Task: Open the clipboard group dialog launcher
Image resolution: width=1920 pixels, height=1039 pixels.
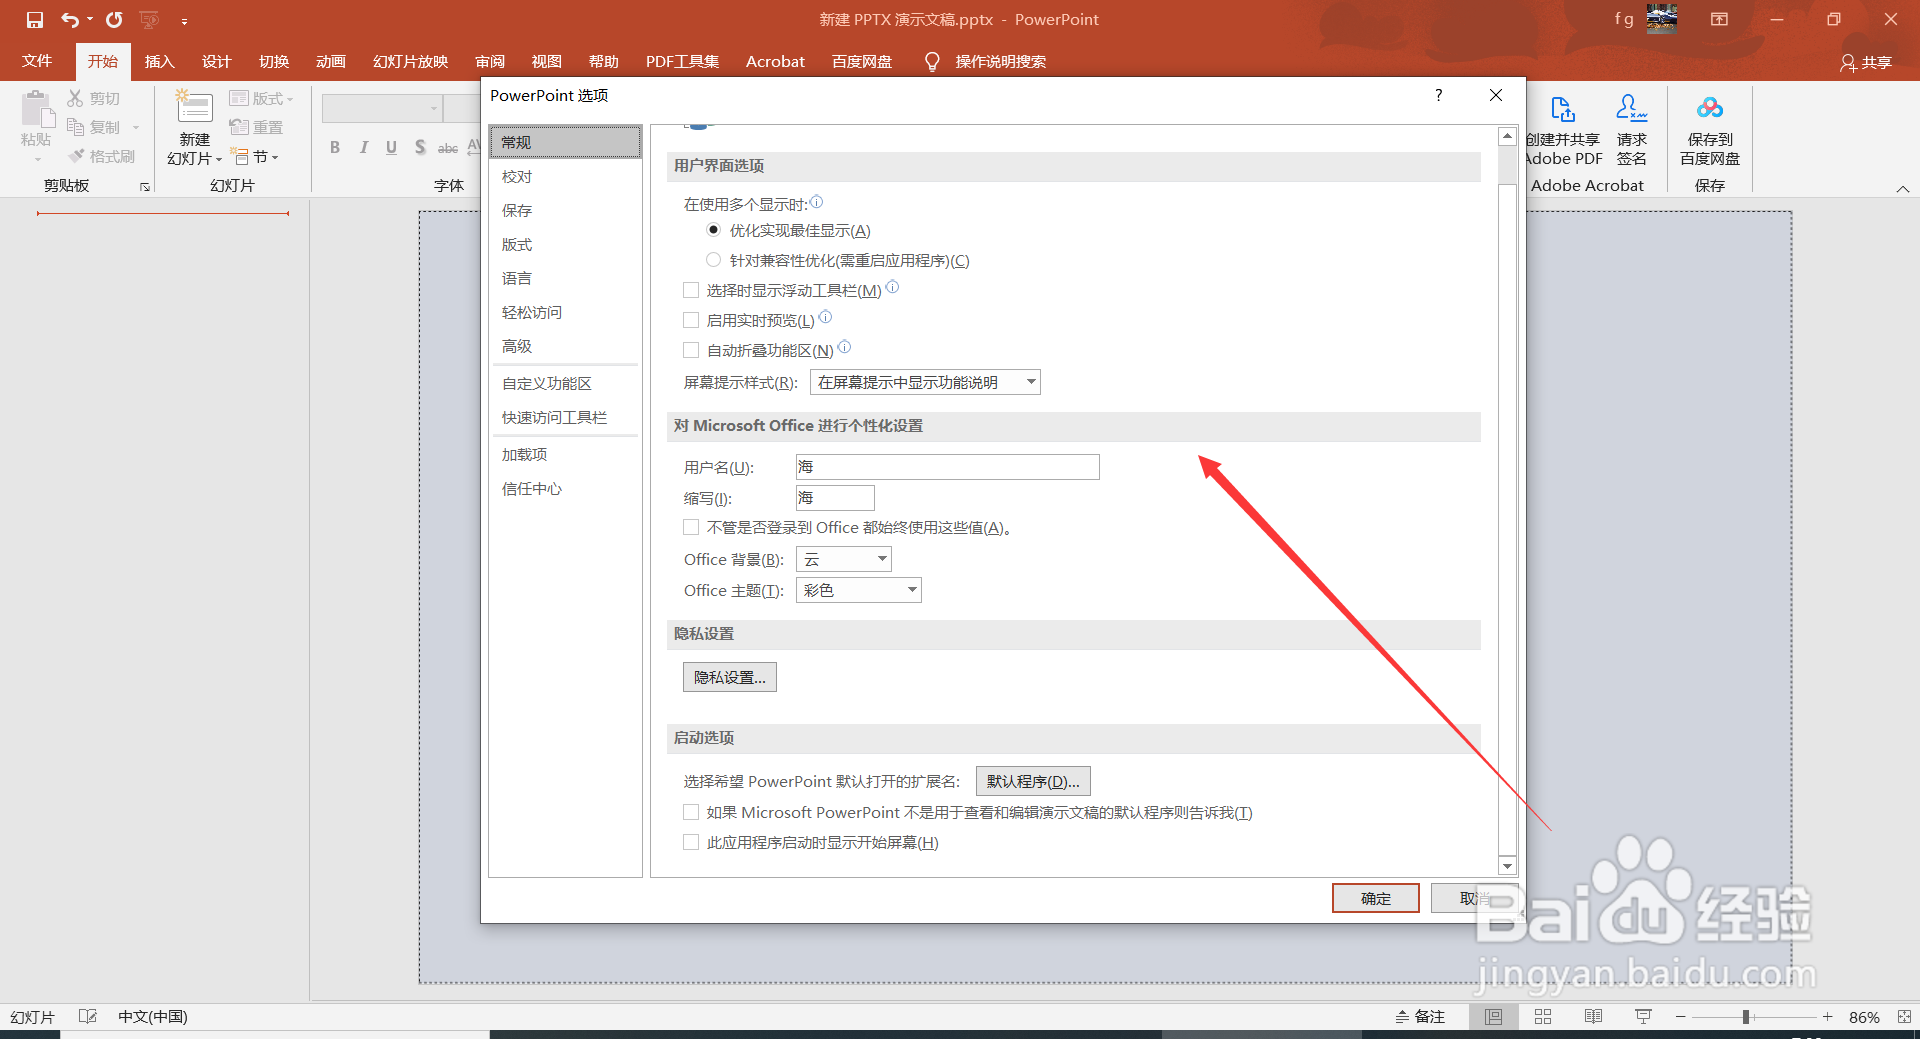Action: (x=145, y=186)
